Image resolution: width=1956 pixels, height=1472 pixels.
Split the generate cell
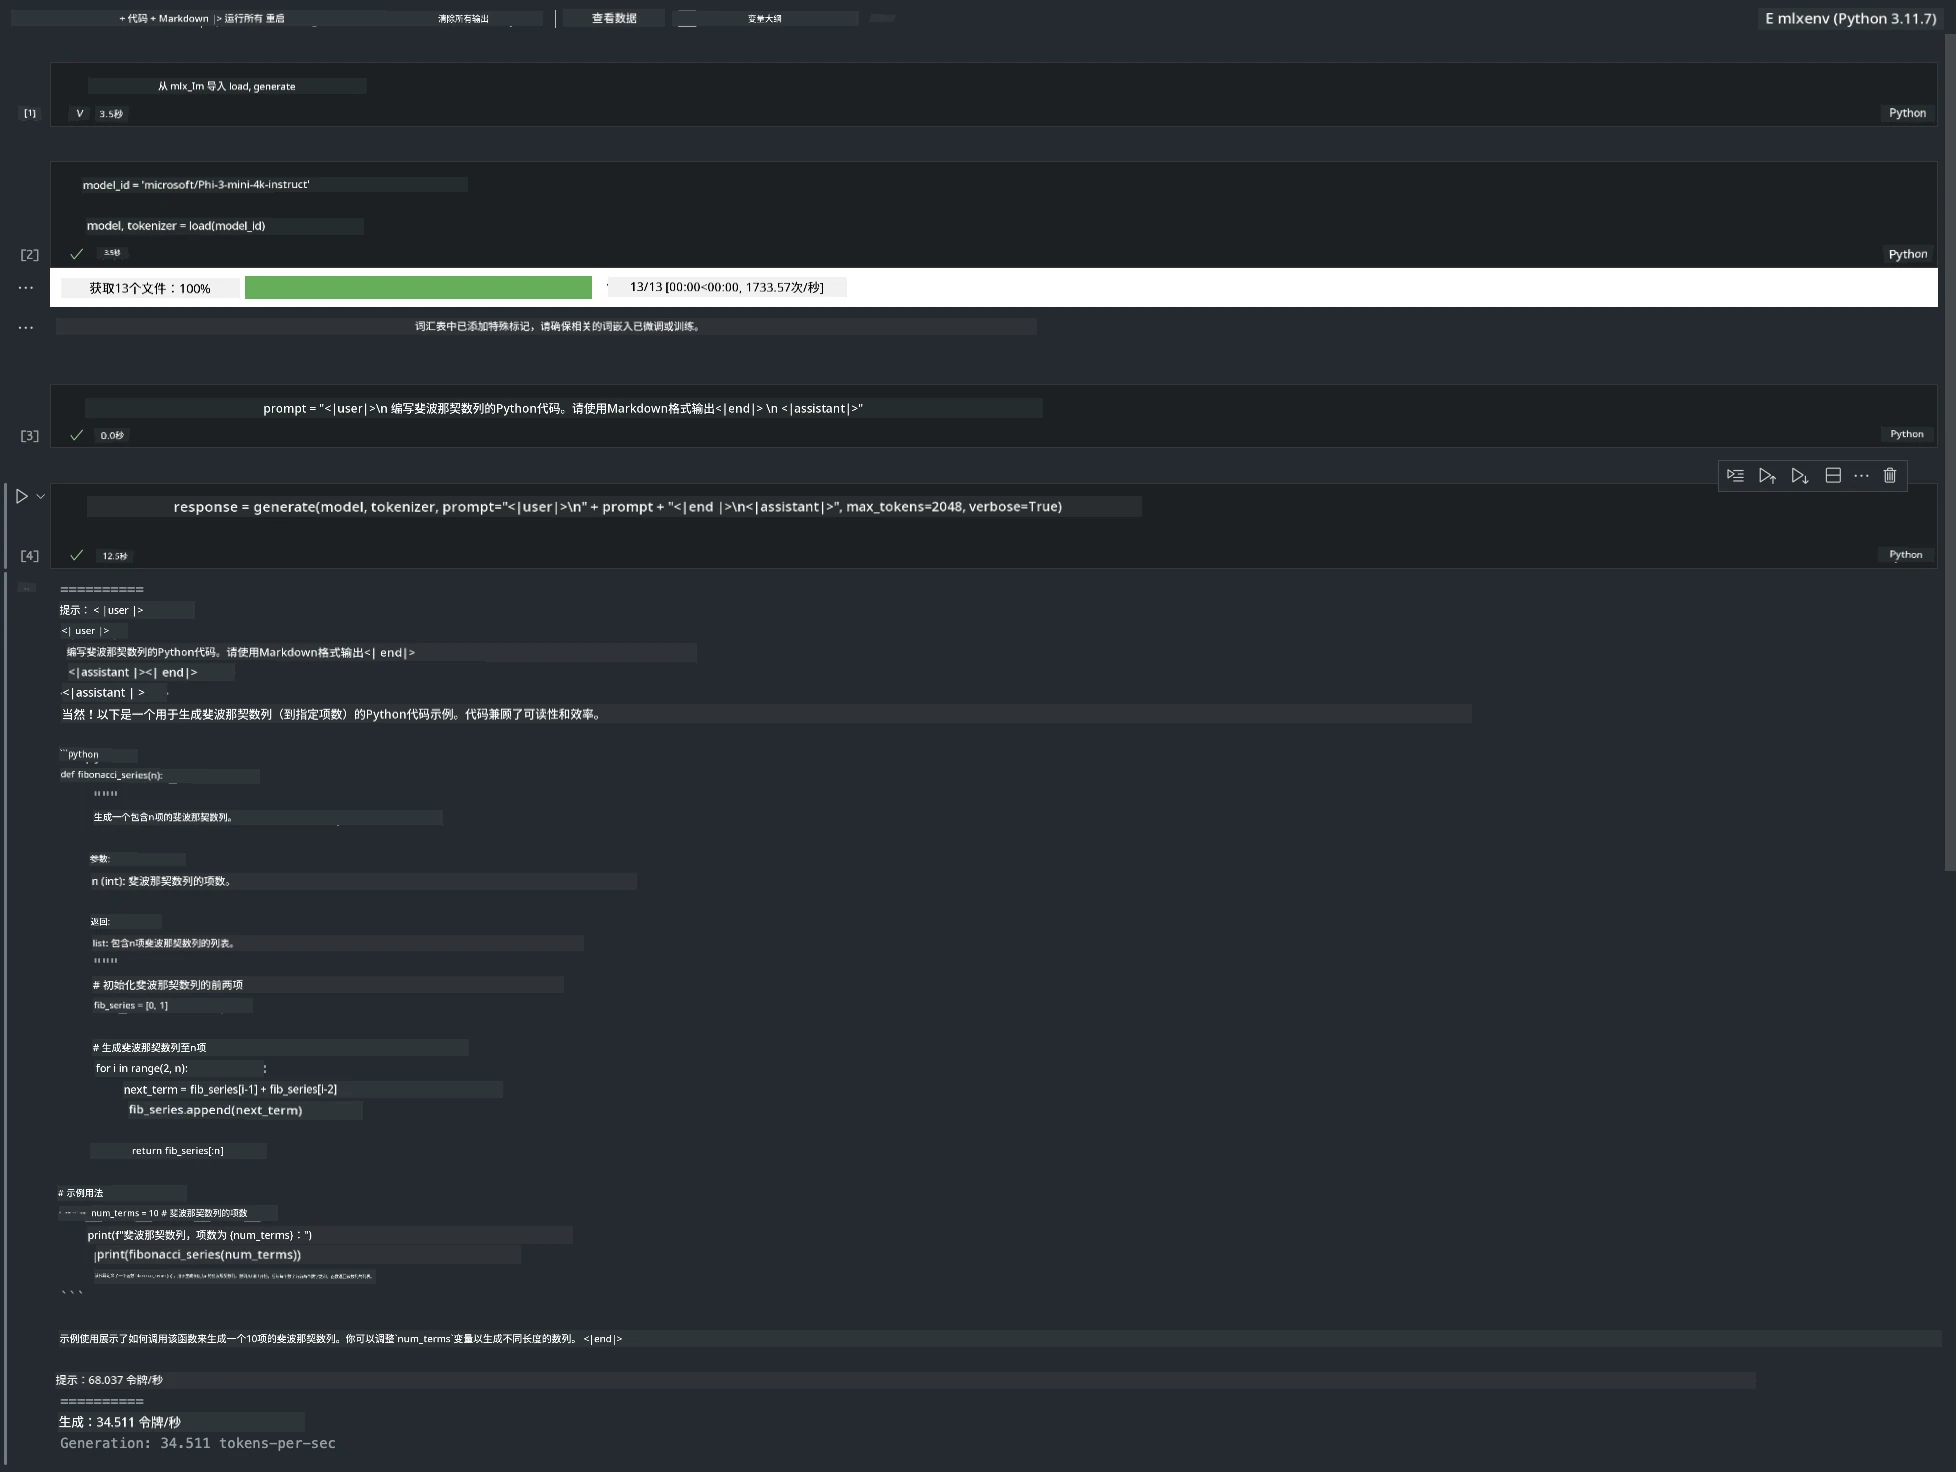click(1833, 476)
